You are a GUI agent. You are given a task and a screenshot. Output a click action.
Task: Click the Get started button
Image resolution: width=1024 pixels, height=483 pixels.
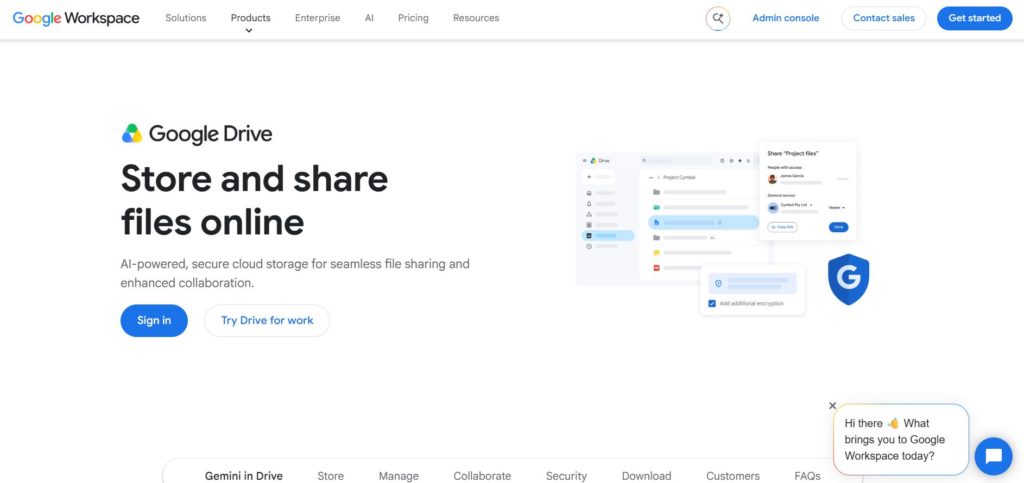click(x=974, y=18)
